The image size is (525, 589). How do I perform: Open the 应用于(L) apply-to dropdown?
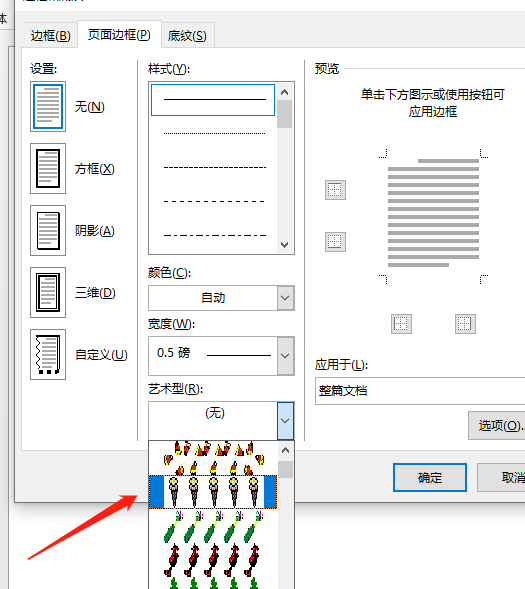420,391
